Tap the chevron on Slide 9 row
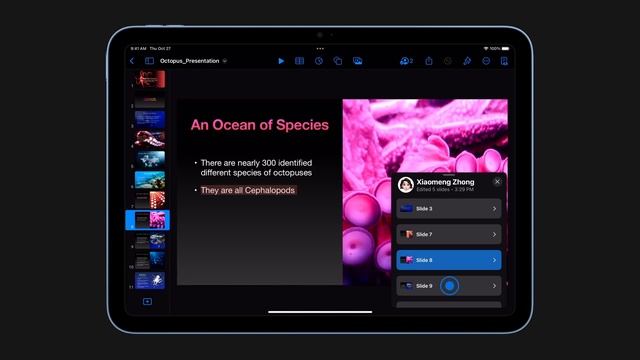Viewport: 640px width, 360px height. 494,286
